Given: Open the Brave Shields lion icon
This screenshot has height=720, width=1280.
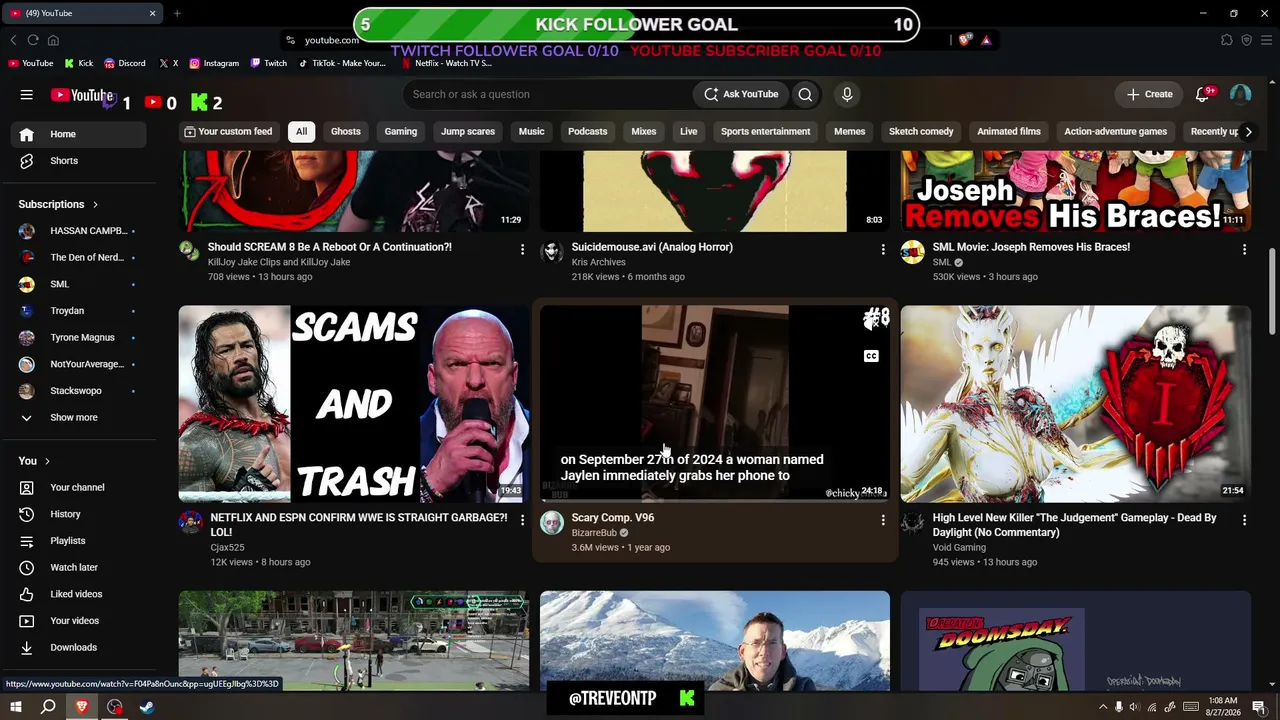Looking at the screenshot, I should [965, 40].
